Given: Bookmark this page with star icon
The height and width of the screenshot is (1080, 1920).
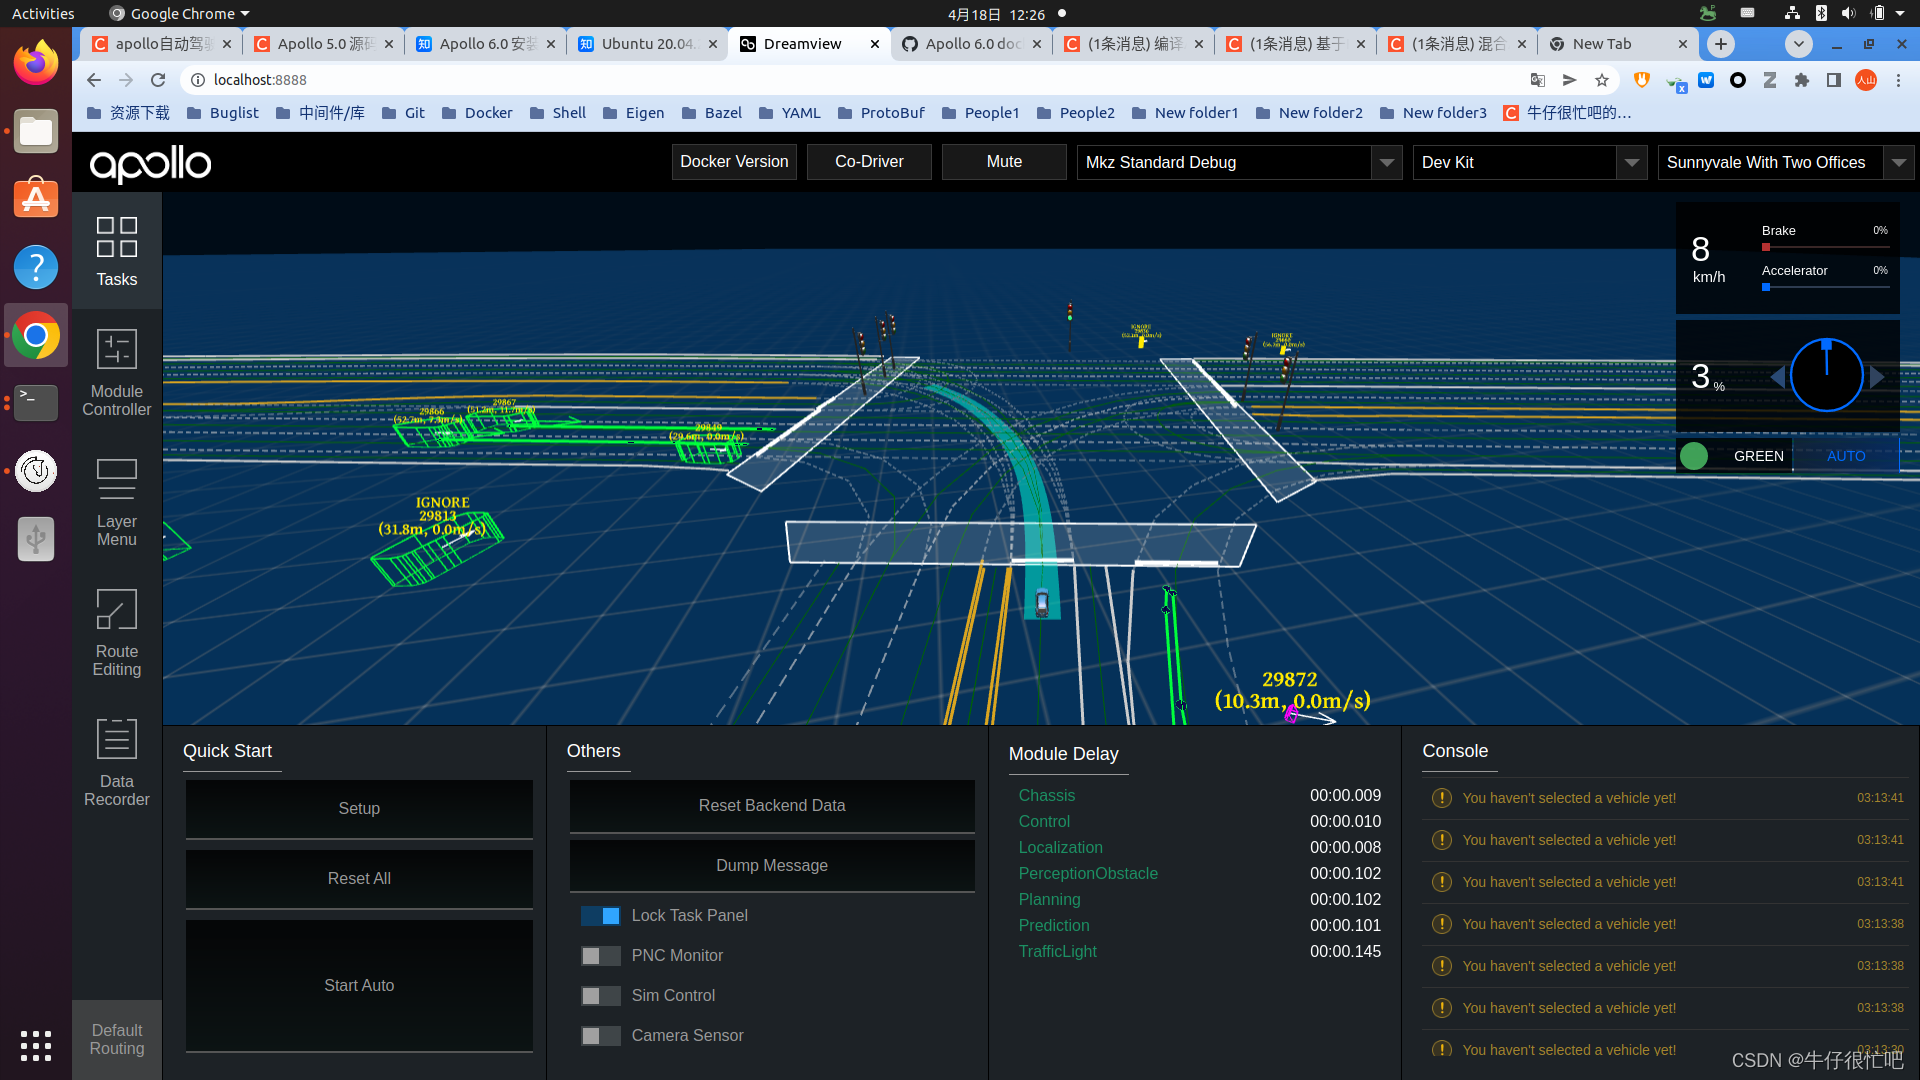Looking at the screenshot, I should [x=1602, y=80].
